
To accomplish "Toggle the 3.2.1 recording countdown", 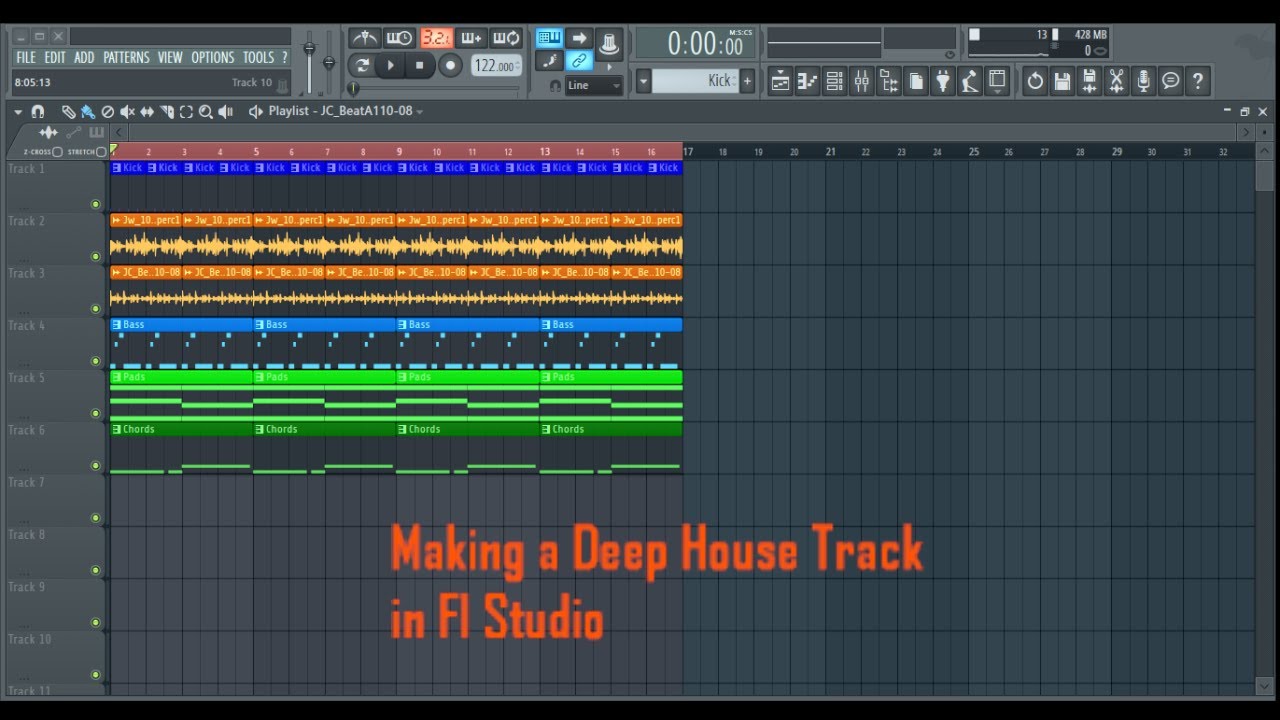I will (435, 38).
